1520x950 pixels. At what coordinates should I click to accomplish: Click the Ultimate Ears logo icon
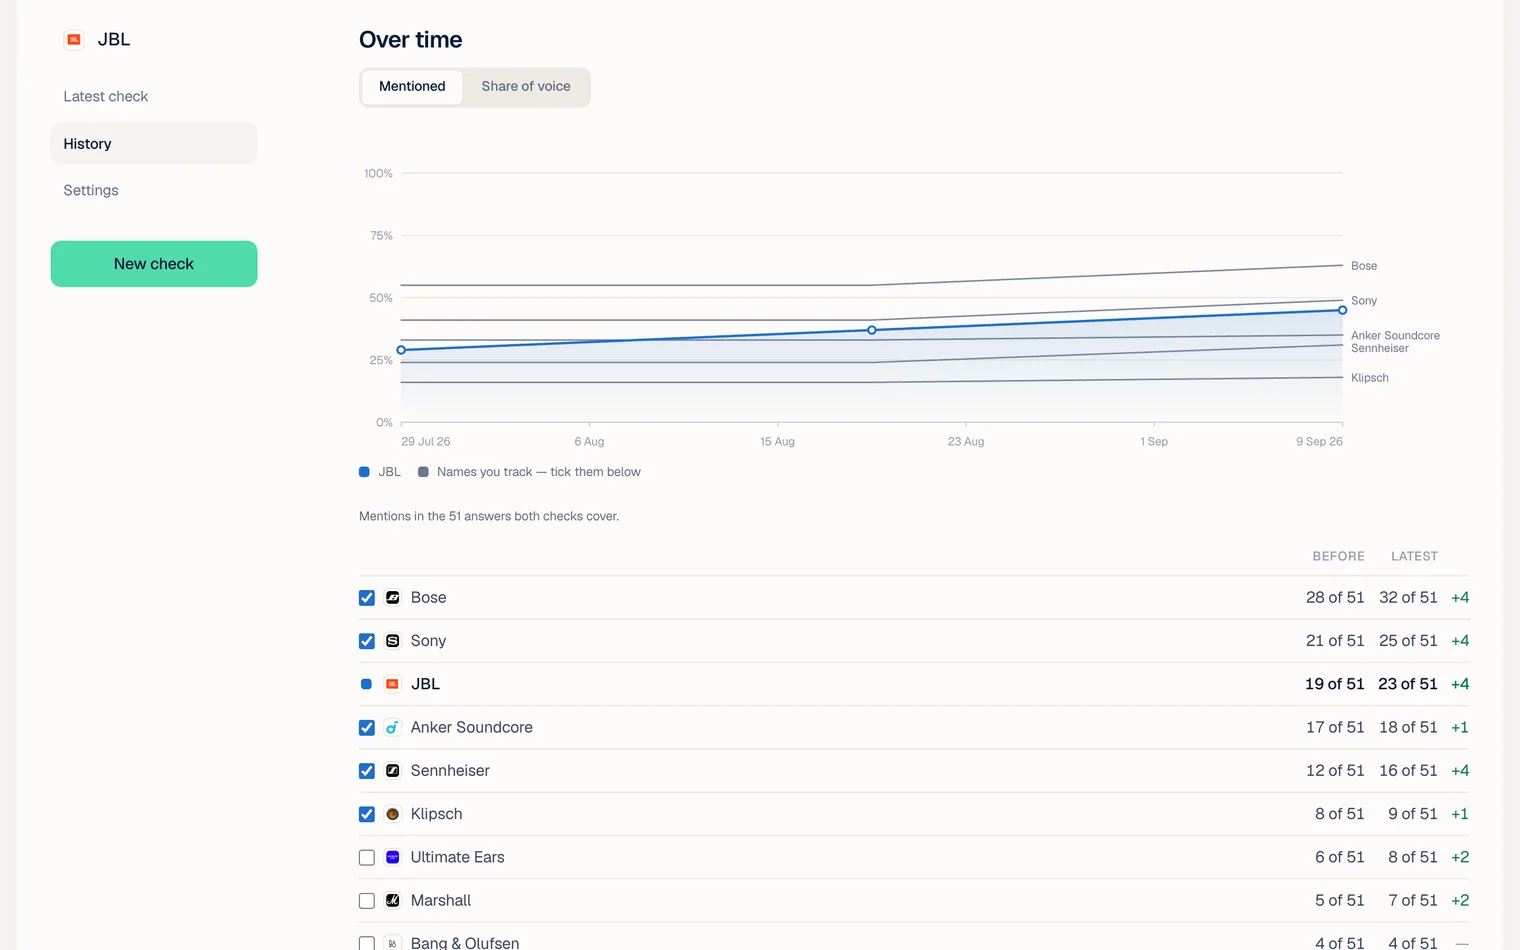coord(393,858)
